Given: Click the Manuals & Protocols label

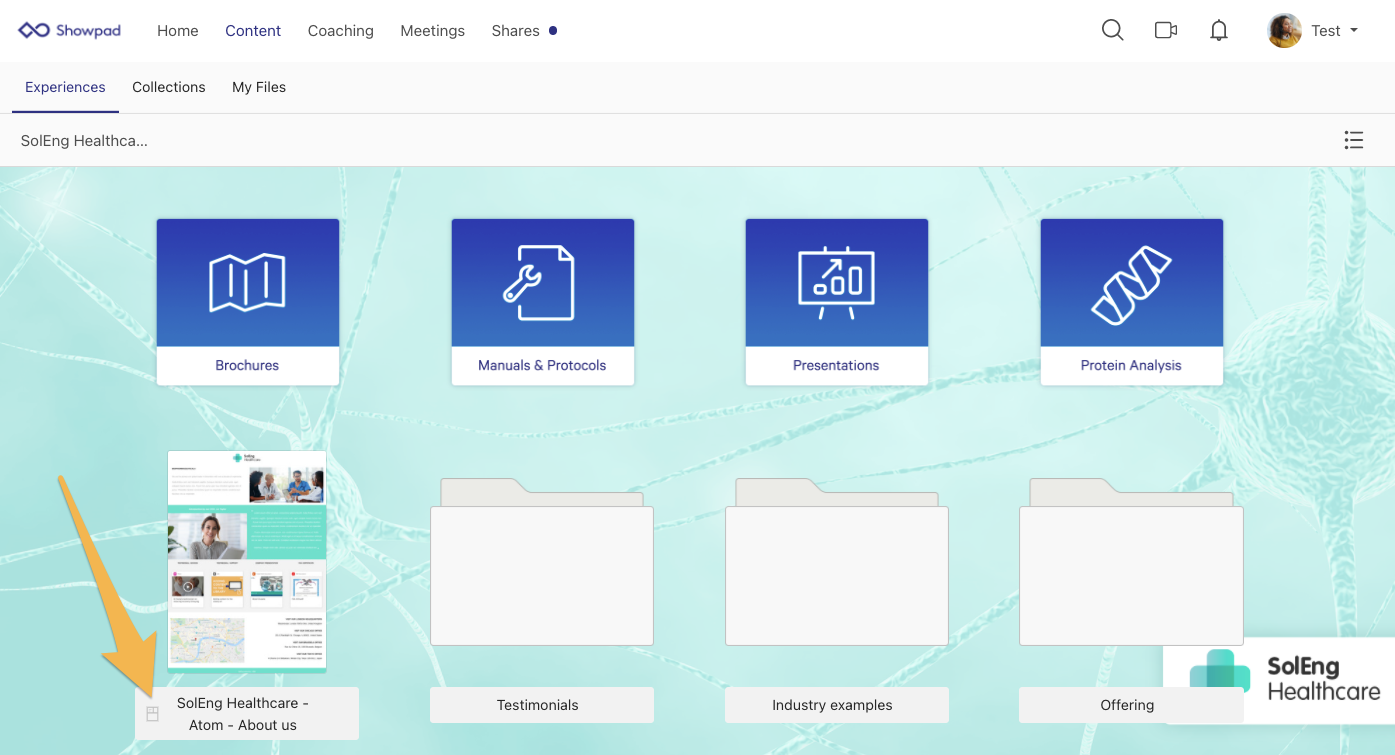Looking at the screenshot, I should pyautogui.click(x=542, y=365).
